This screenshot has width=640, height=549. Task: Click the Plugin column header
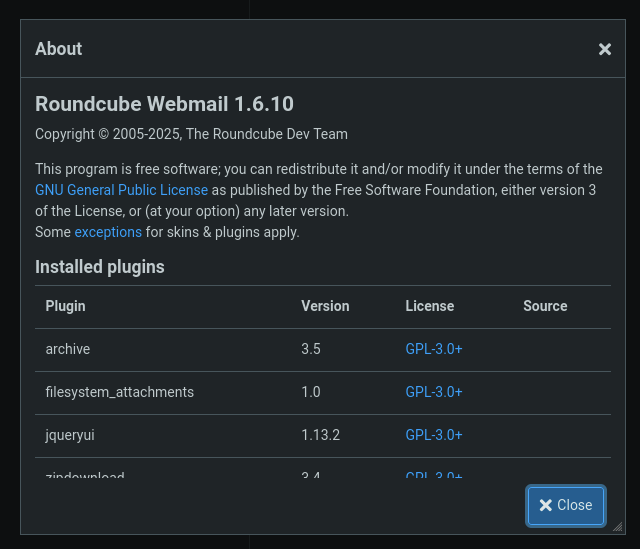pyautogui.click(x=65, y=306)
